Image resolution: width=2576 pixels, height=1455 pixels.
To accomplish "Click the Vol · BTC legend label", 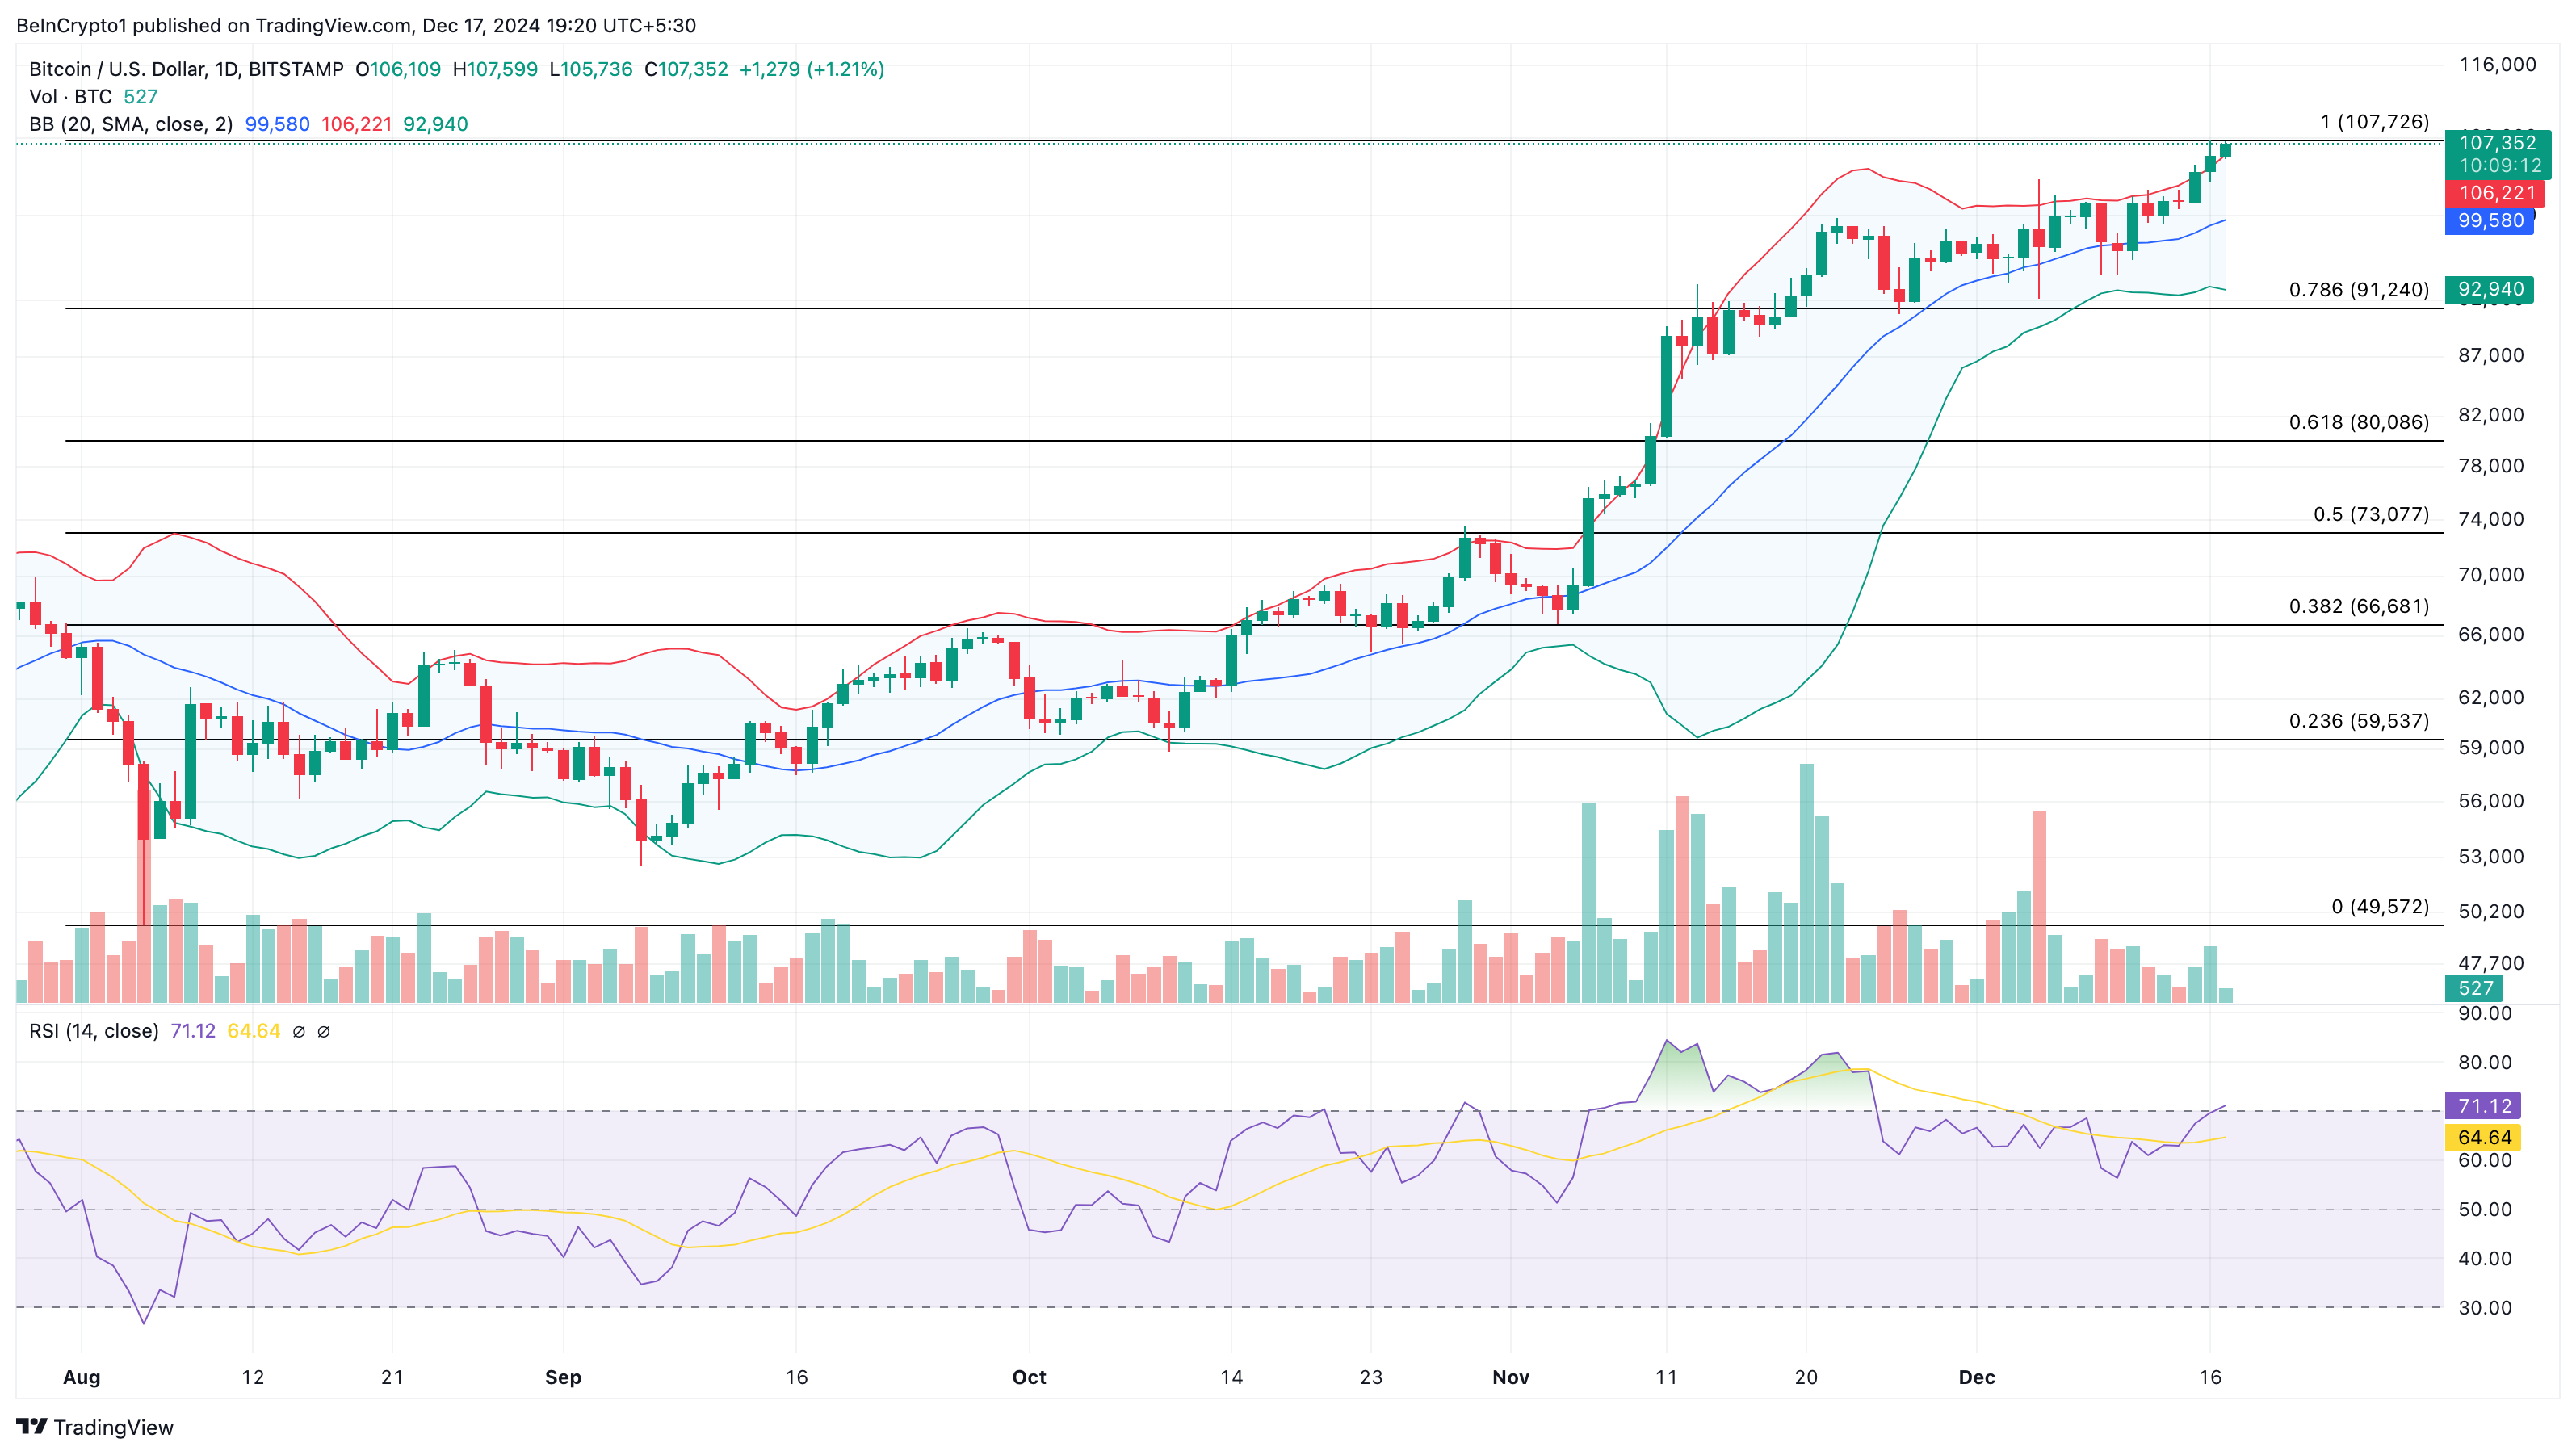I will 70,97.
